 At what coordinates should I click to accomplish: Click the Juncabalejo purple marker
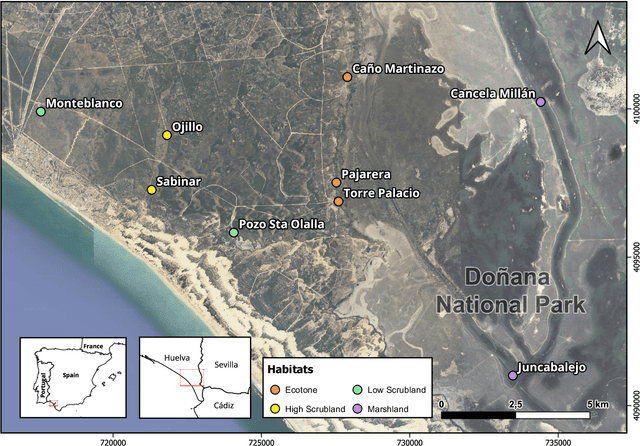click(513, 376)
